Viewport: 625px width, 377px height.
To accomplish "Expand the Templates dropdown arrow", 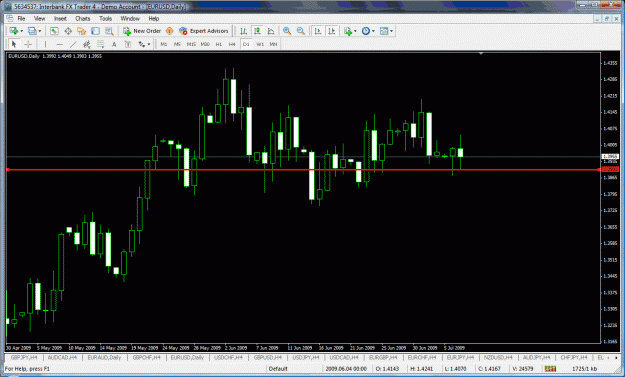I will 391,31.
